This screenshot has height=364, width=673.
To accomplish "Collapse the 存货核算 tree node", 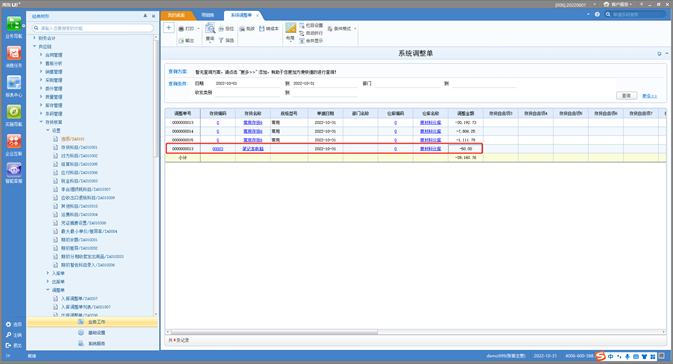I will point(41,122).
